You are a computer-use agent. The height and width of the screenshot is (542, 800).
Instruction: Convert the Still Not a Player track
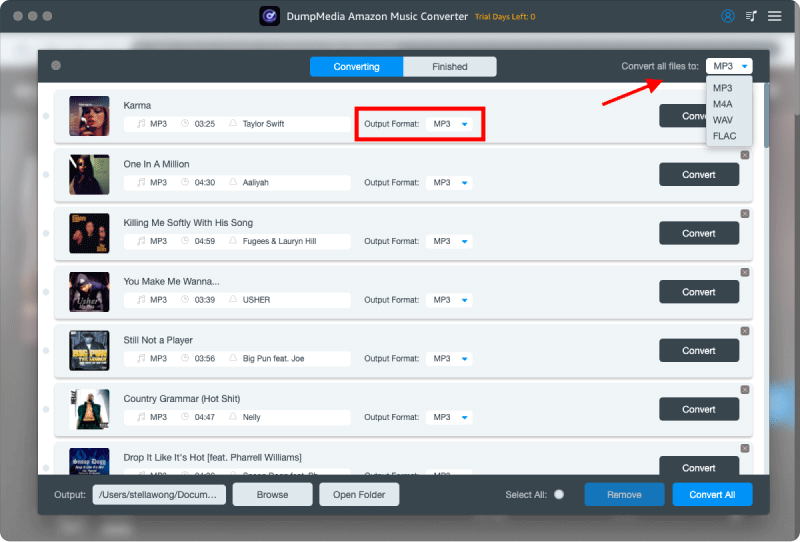pos(699,351)
